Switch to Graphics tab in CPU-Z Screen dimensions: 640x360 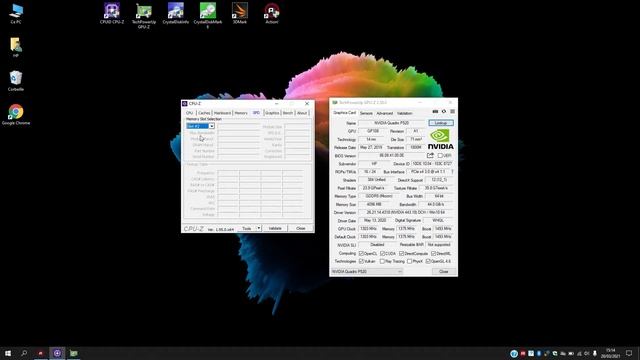pos(272,113)
